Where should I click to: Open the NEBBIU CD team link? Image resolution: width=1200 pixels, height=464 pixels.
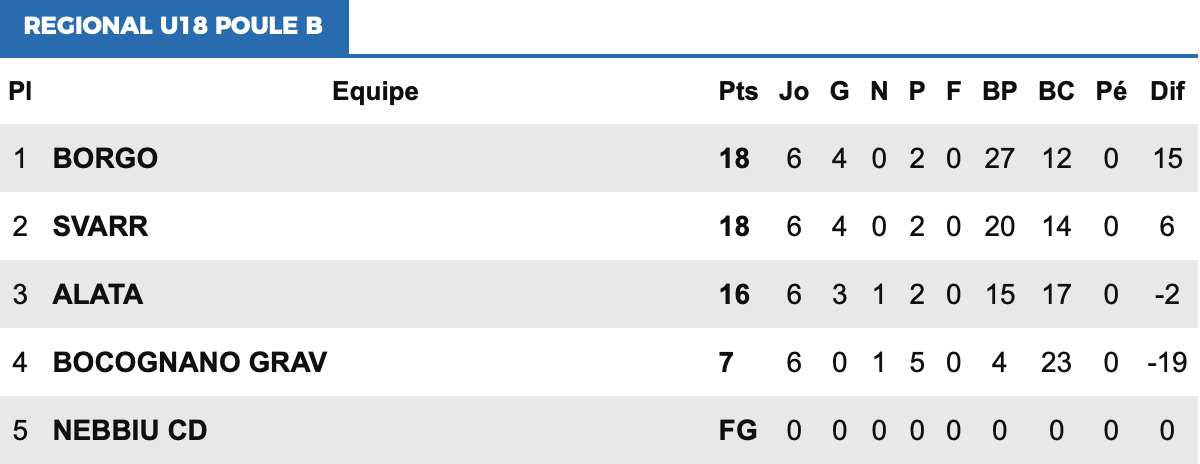(130, 430)
